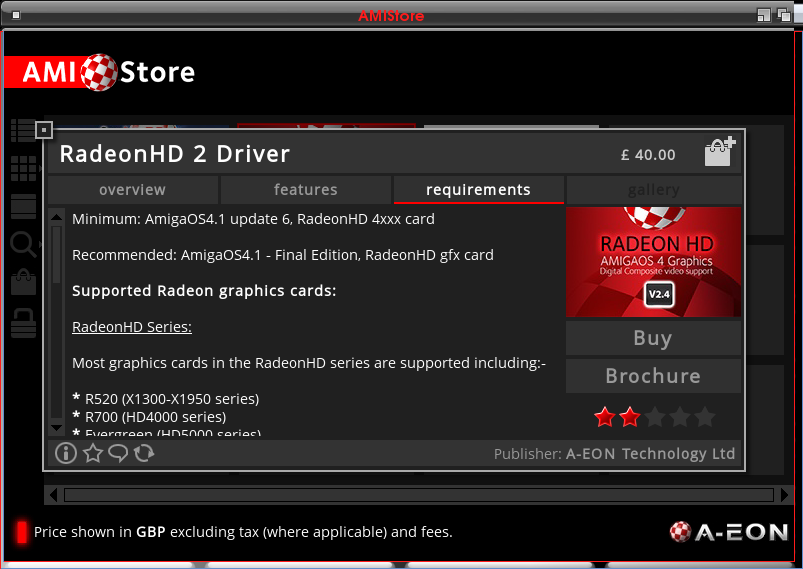Open the list view sidebar icon
Screen dimensions: 803x569
(x=22, y=130)
